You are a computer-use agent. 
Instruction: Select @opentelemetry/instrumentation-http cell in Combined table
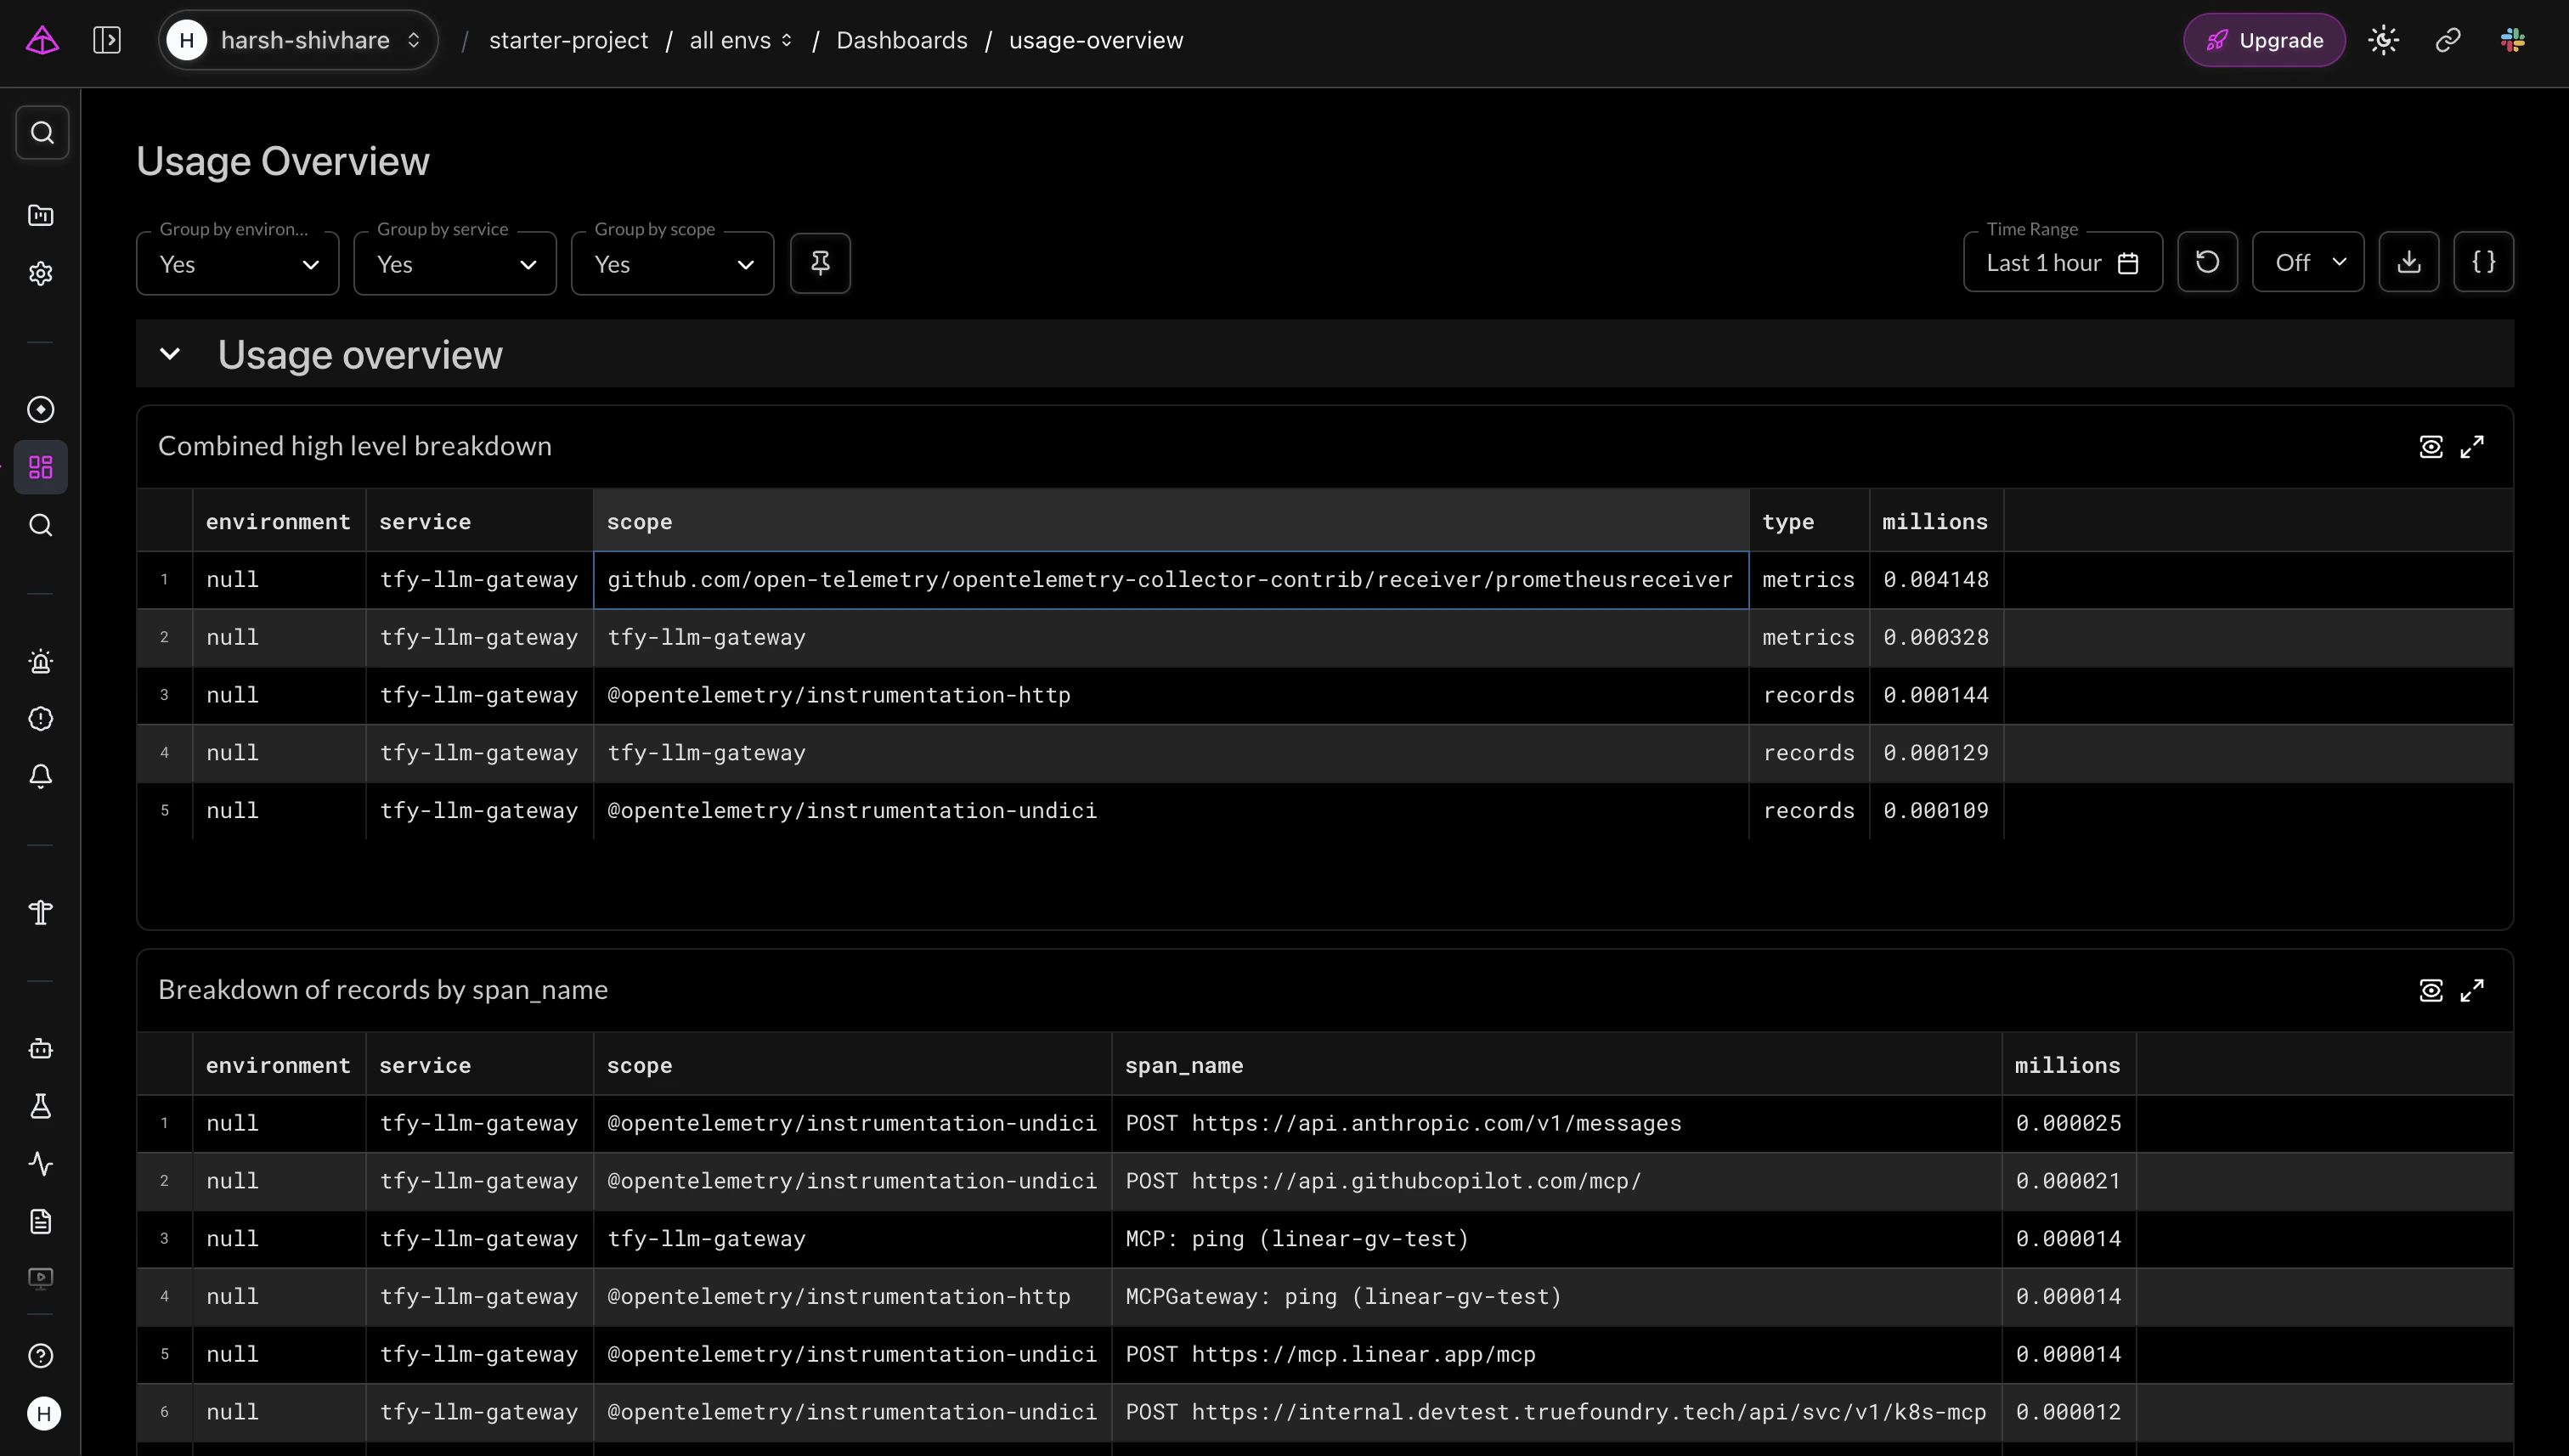pos(1171,695)
